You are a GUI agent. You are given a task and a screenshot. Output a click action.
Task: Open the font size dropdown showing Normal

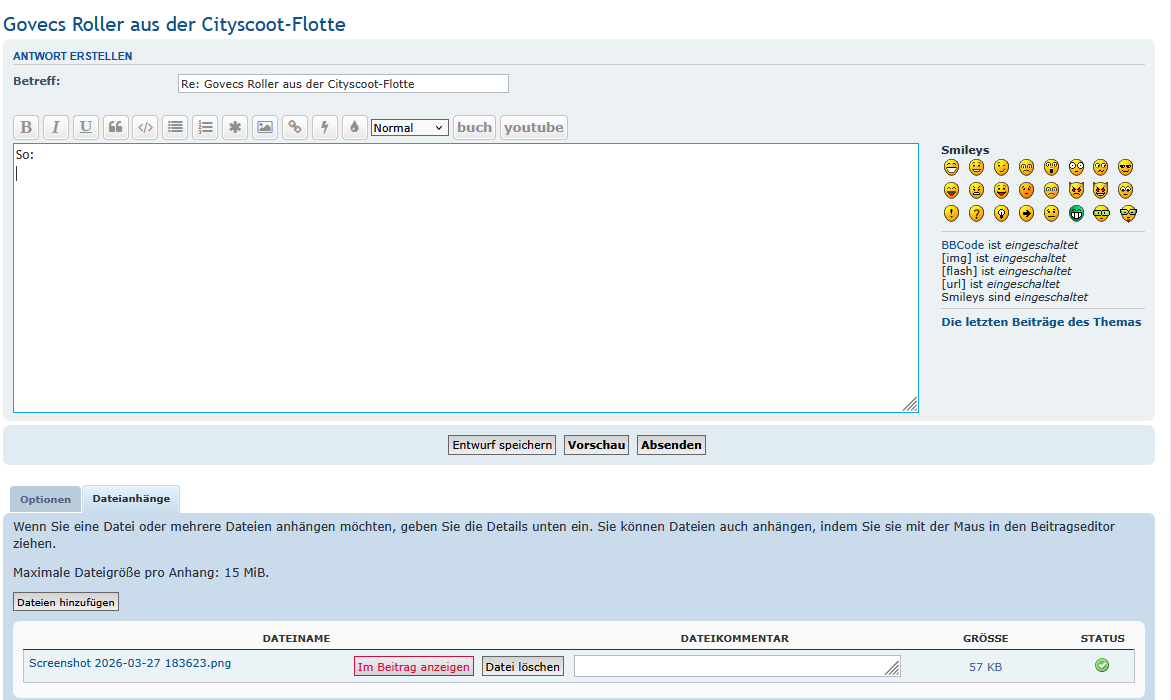click(409, 128)
